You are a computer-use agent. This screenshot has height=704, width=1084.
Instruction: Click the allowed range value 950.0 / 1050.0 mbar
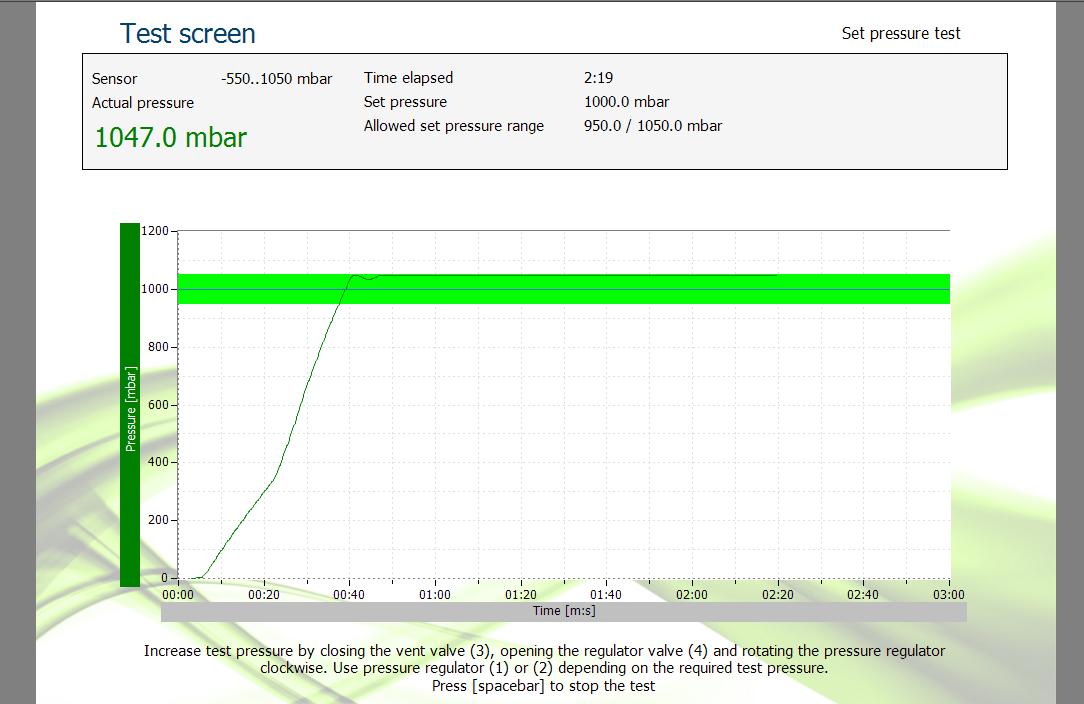[x=652, y=126]
